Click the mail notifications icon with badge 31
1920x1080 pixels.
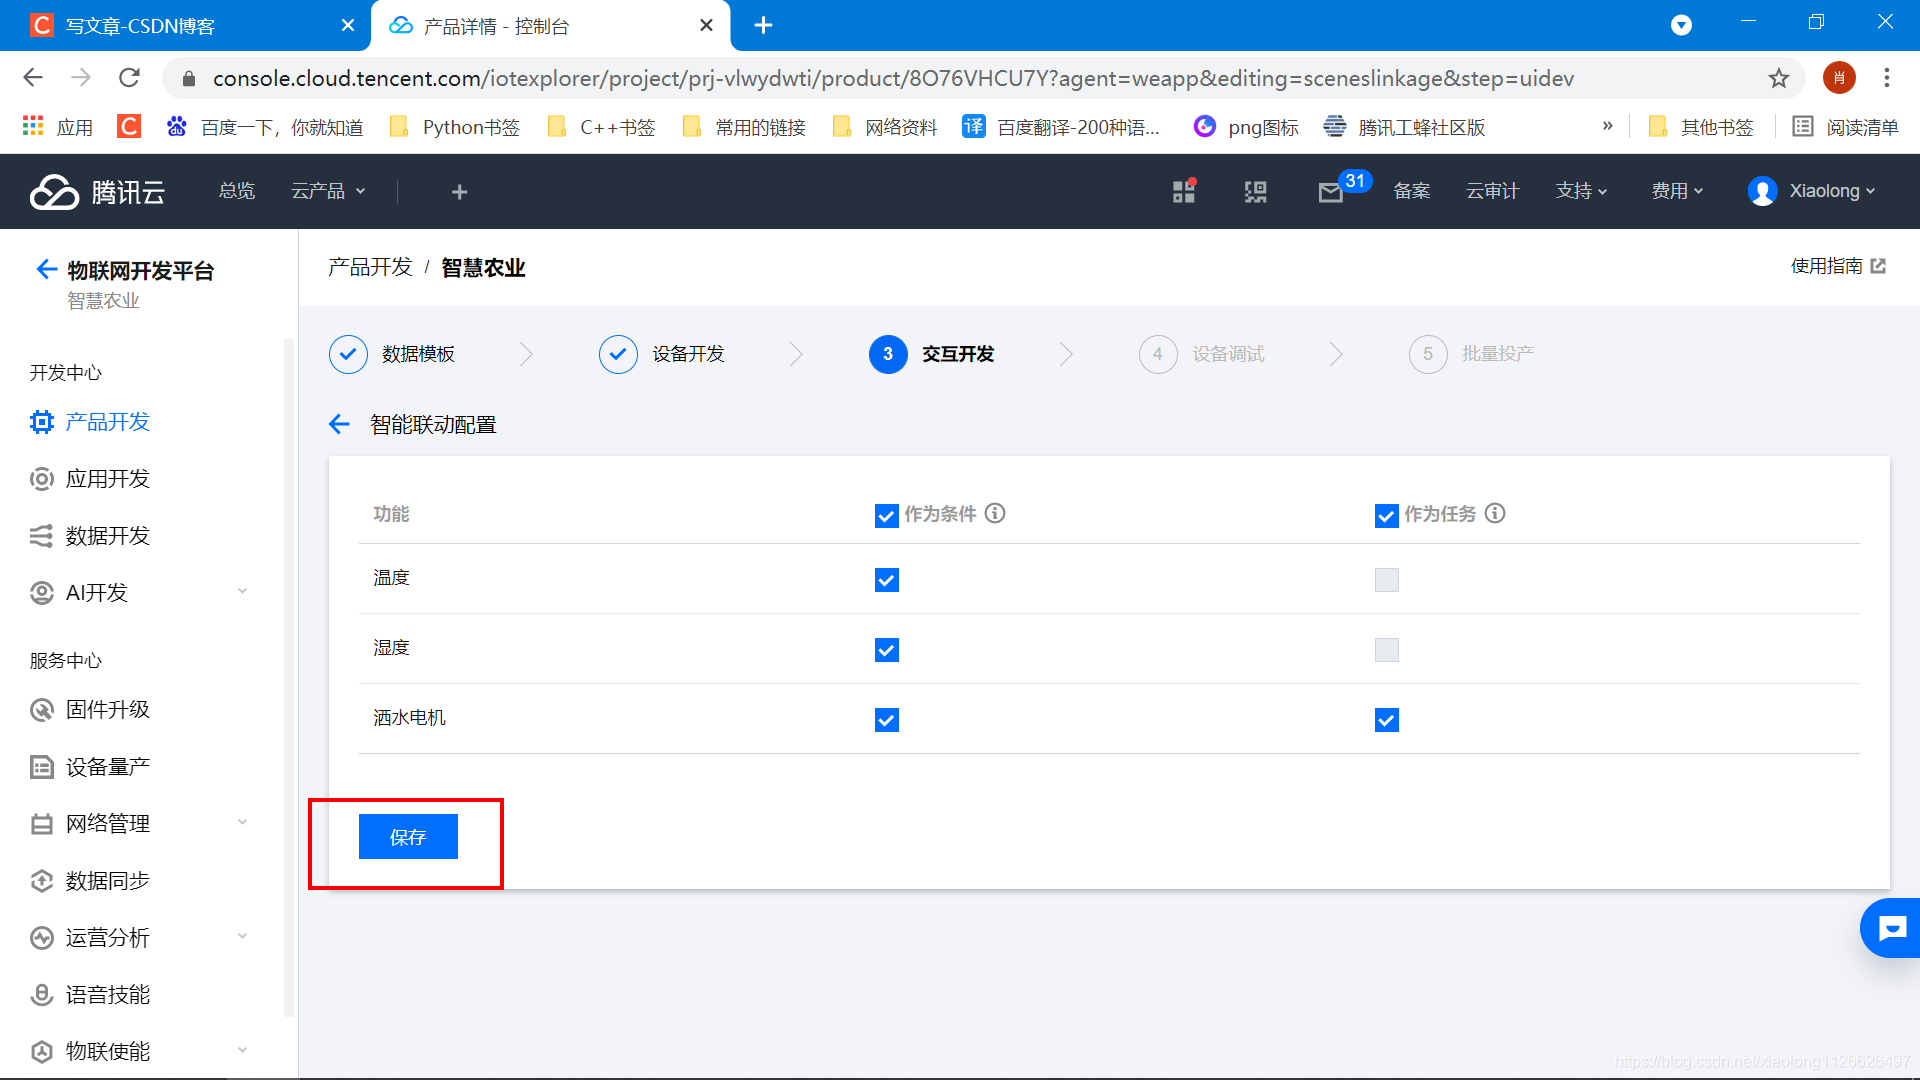point(1331,192)
